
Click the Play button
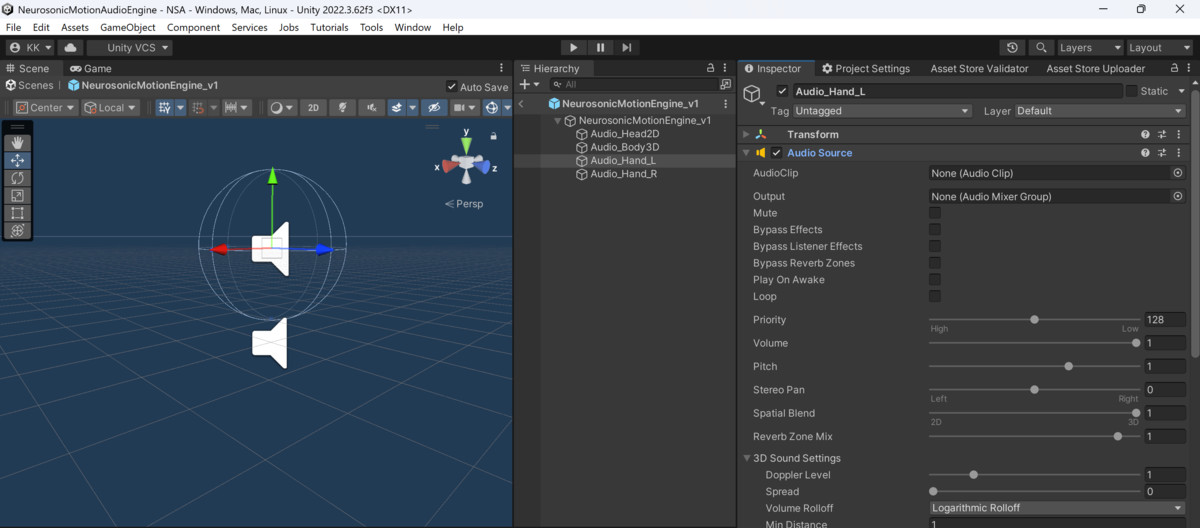click(573, 47)
